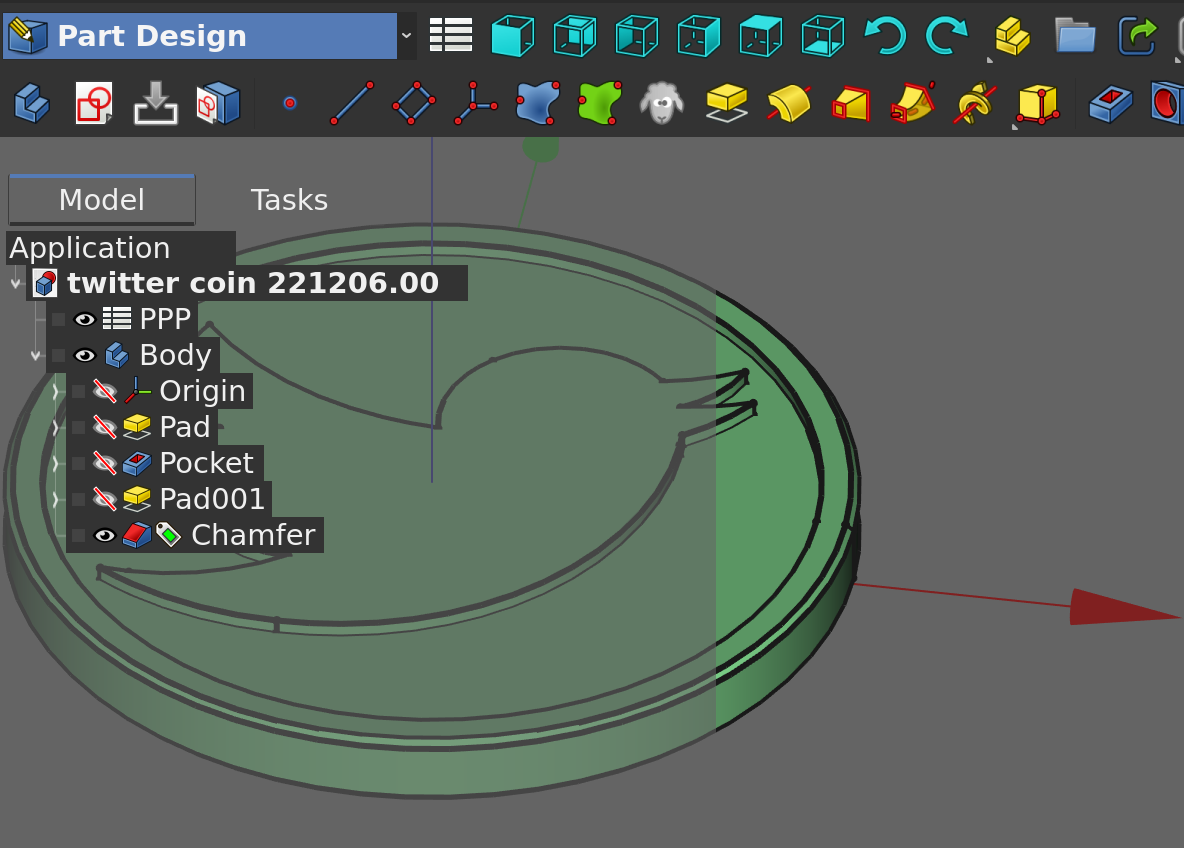Select the Additive Pipe tool
This screenshot has width=1184, height=848.
tap(912, 103)
